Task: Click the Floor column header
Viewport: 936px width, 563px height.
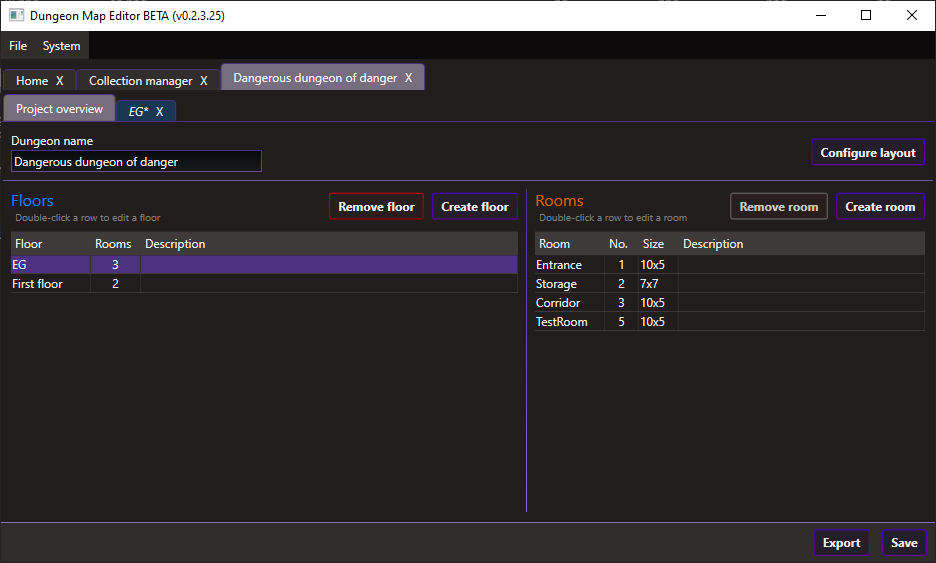Action: pyautogui.click(x=51, y=244)
